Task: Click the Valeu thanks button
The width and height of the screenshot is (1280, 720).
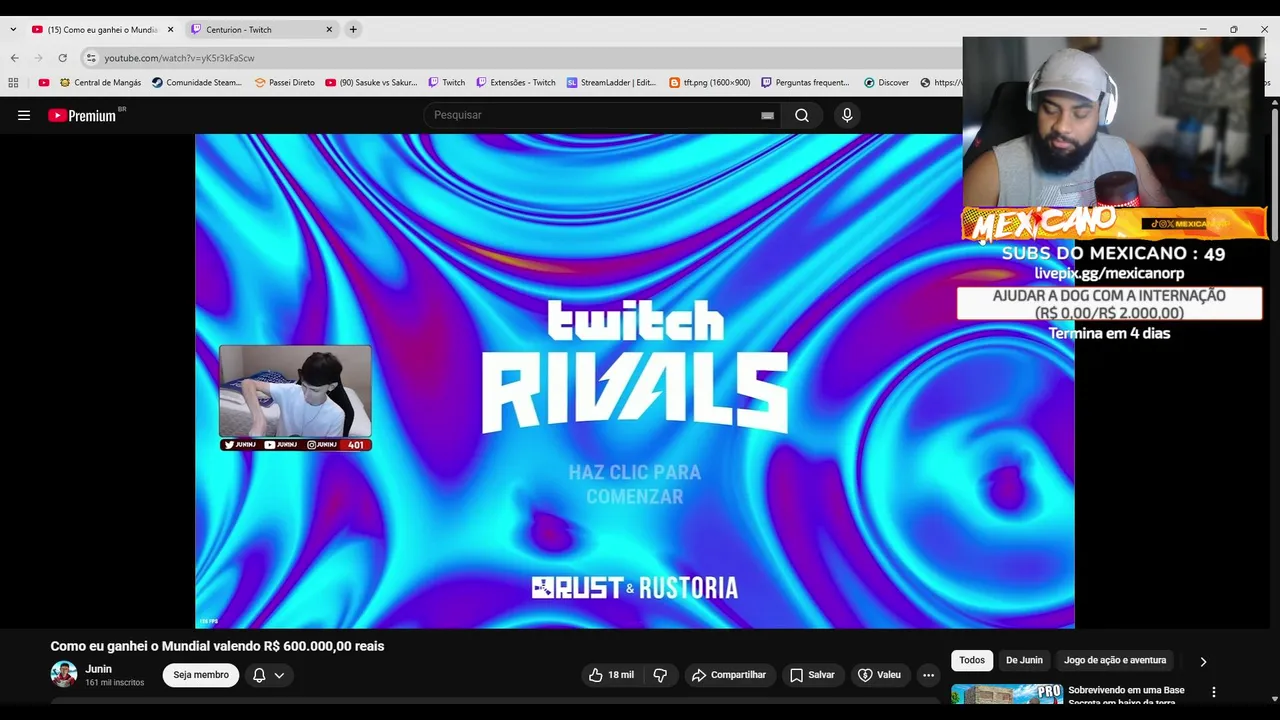Action: (880, 675)
